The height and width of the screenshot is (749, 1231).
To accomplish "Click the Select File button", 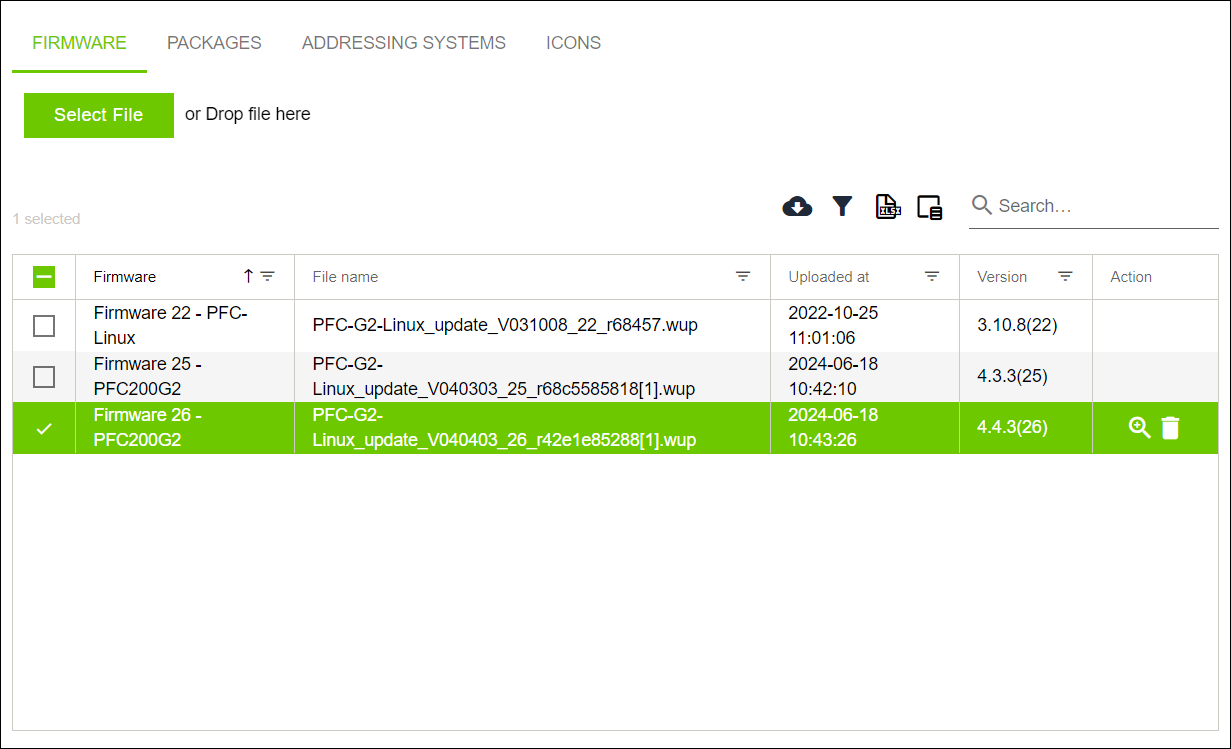I will click(x=99, y=115).
